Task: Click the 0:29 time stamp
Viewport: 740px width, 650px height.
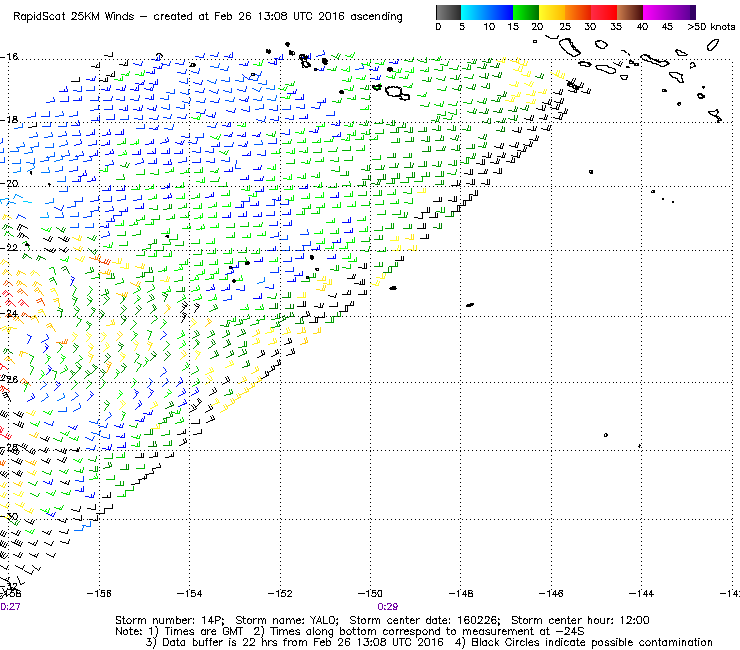Action: (388, 607)
